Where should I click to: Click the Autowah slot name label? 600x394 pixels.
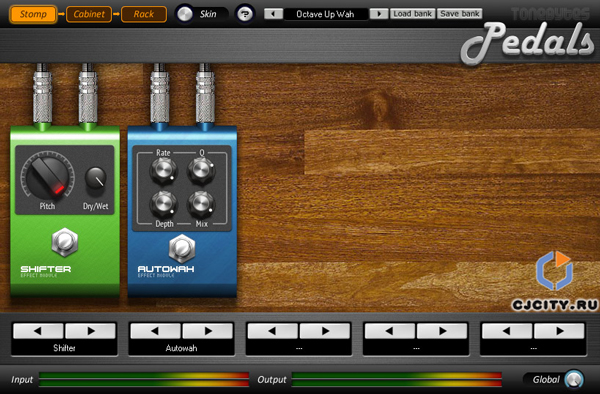click(x=181, y=348)
